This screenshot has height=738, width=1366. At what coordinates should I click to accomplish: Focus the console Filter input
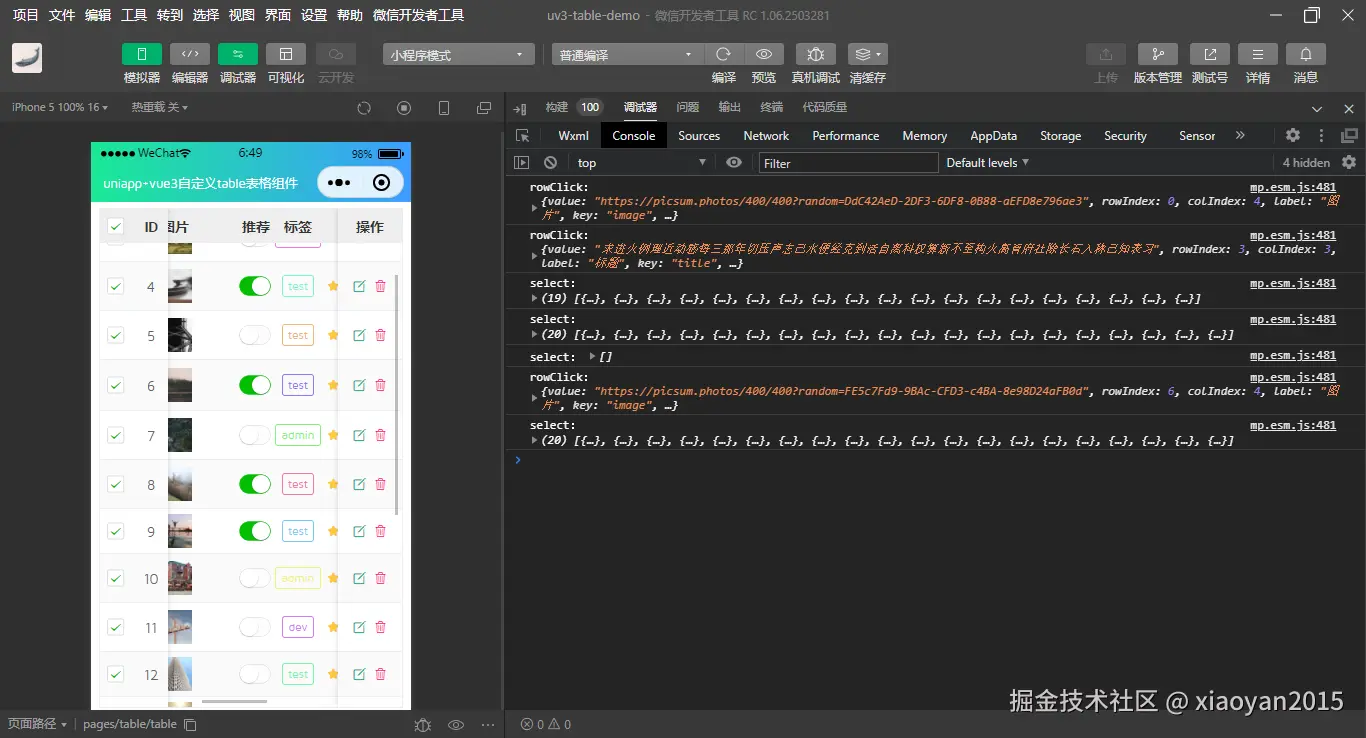(848, 163)
